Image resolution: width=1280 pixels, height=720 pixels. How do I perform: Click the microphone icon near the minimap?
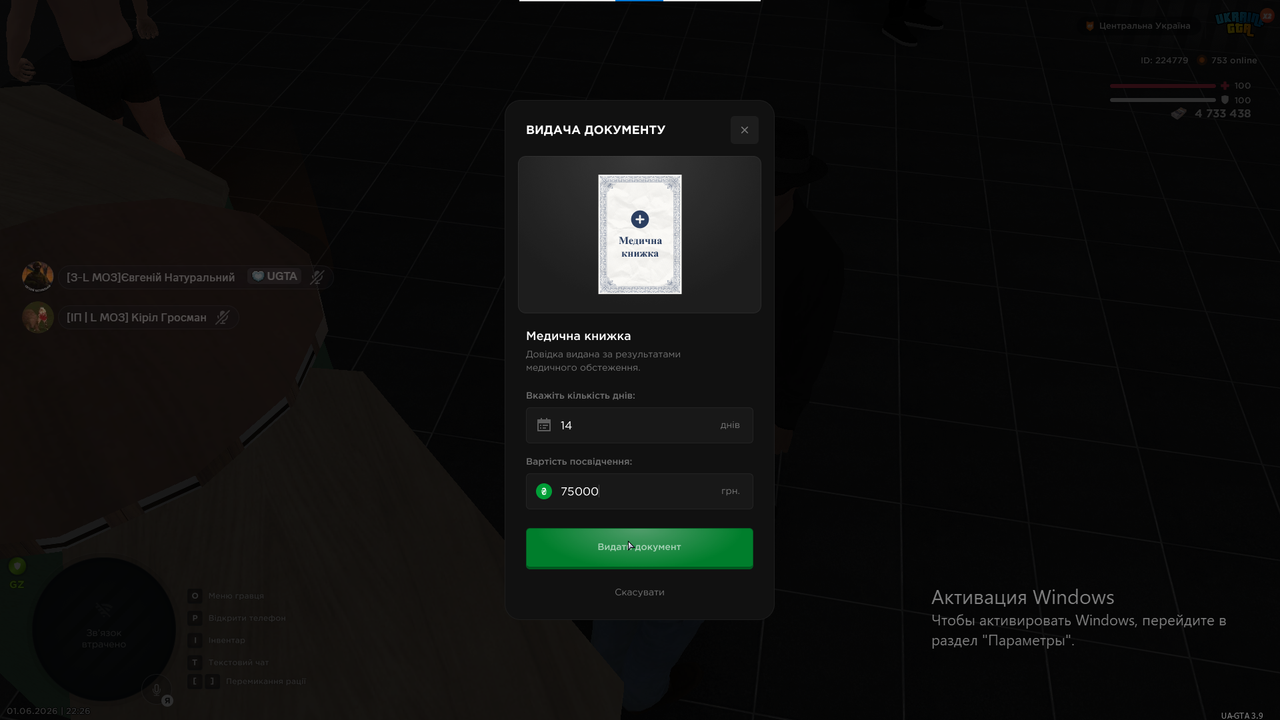click(x=156, y=689)
